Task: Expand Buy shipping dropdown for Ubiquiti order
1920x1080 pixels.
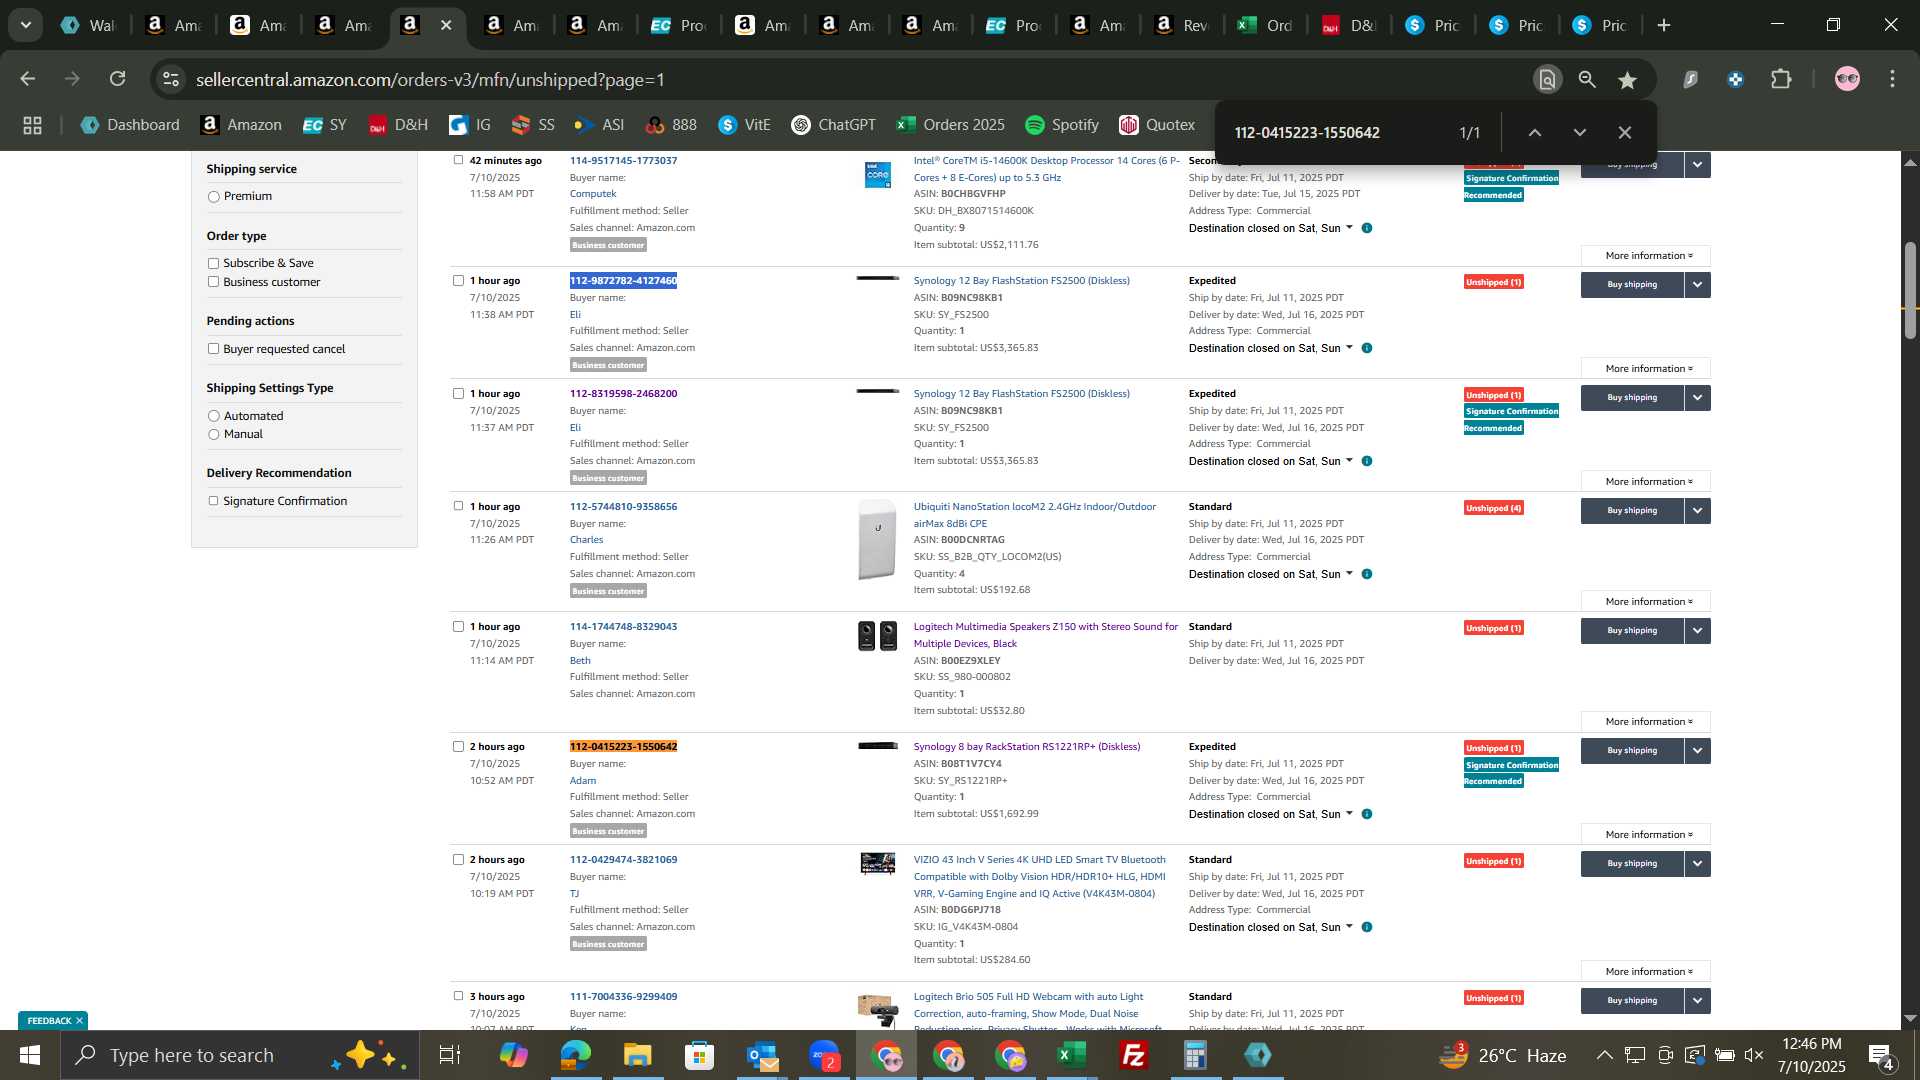Action: 1697,511
